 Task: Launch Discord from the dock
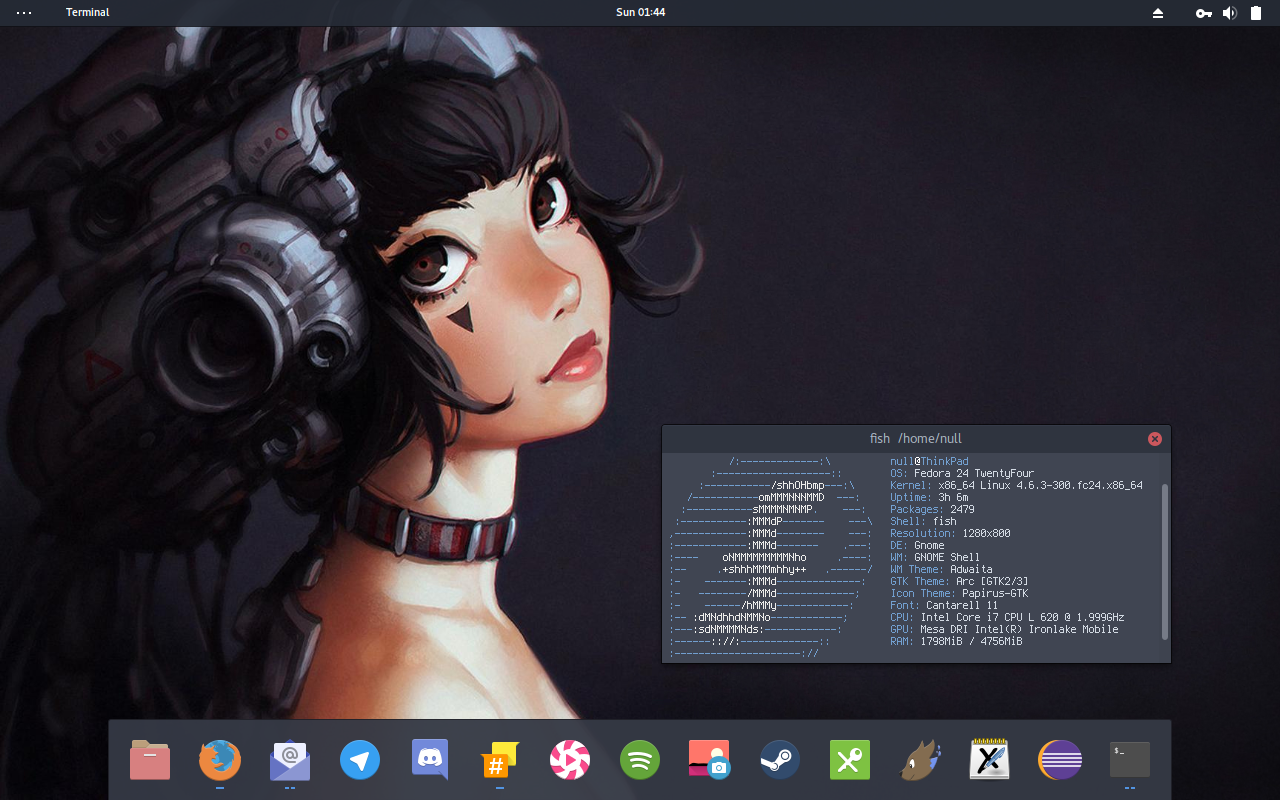tap(430, 760)
